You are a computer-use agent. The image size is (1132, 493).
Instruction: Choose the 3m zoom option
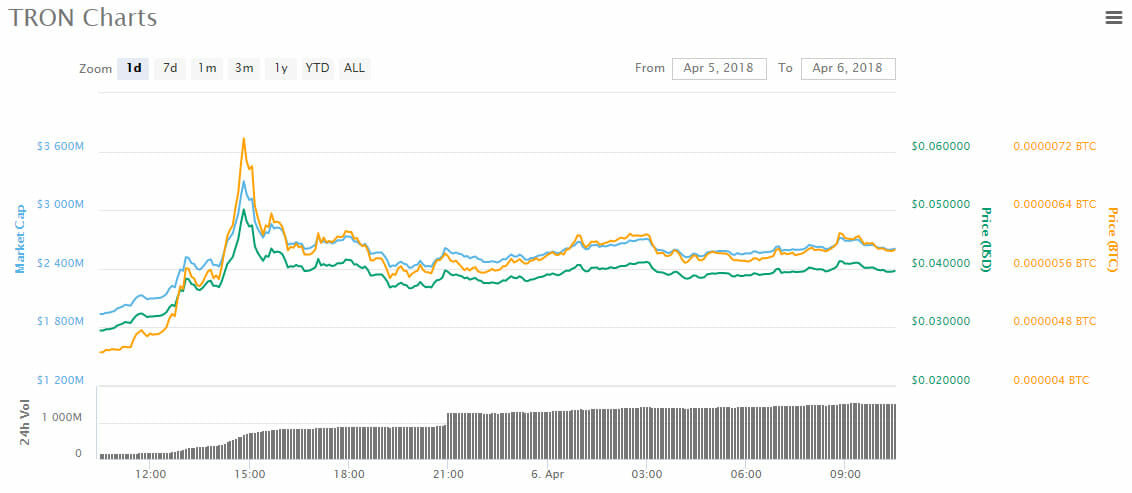click(244, 68)
